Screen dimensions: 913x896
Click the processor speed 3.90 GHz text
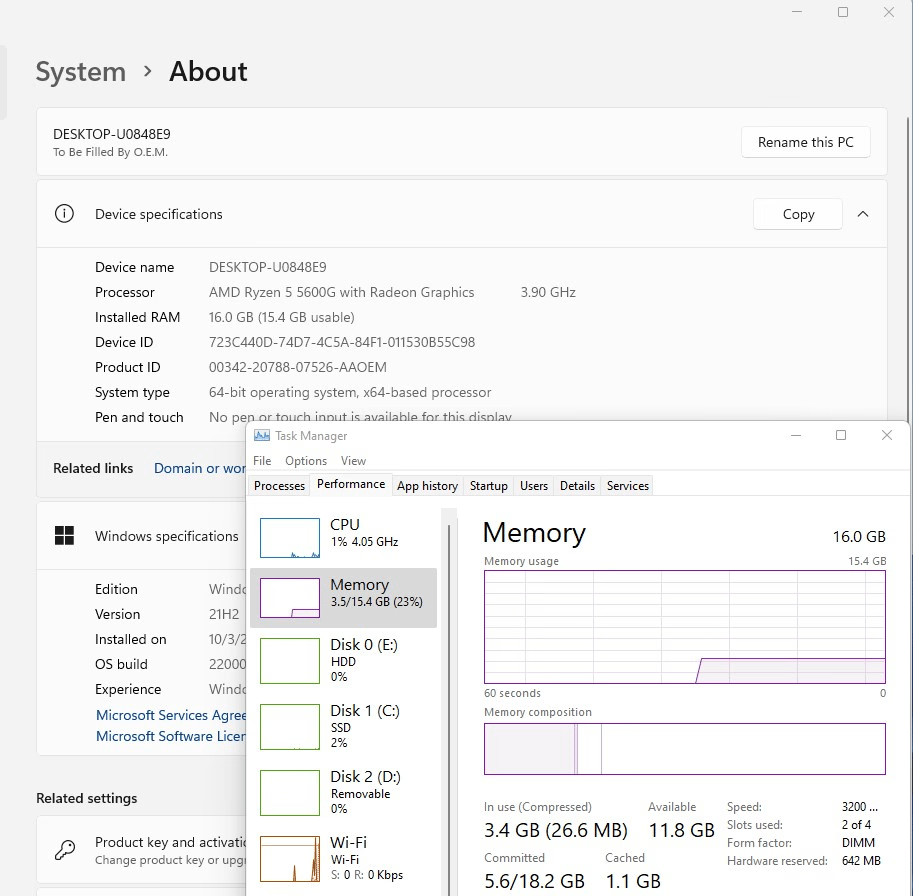coord(548,292)
